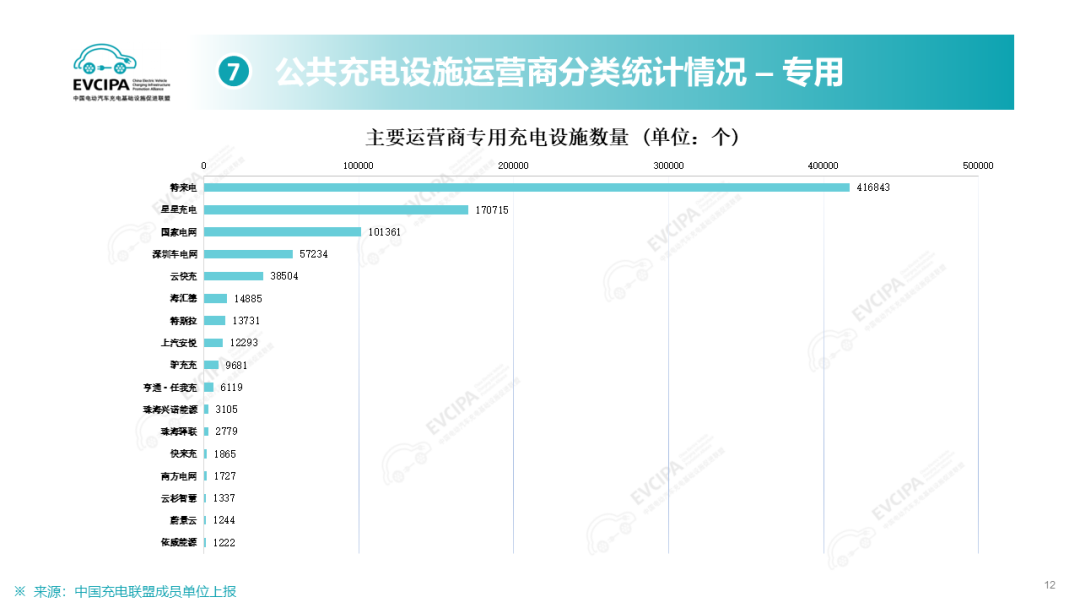Click the 1222 data label

(x=224, y=542)
